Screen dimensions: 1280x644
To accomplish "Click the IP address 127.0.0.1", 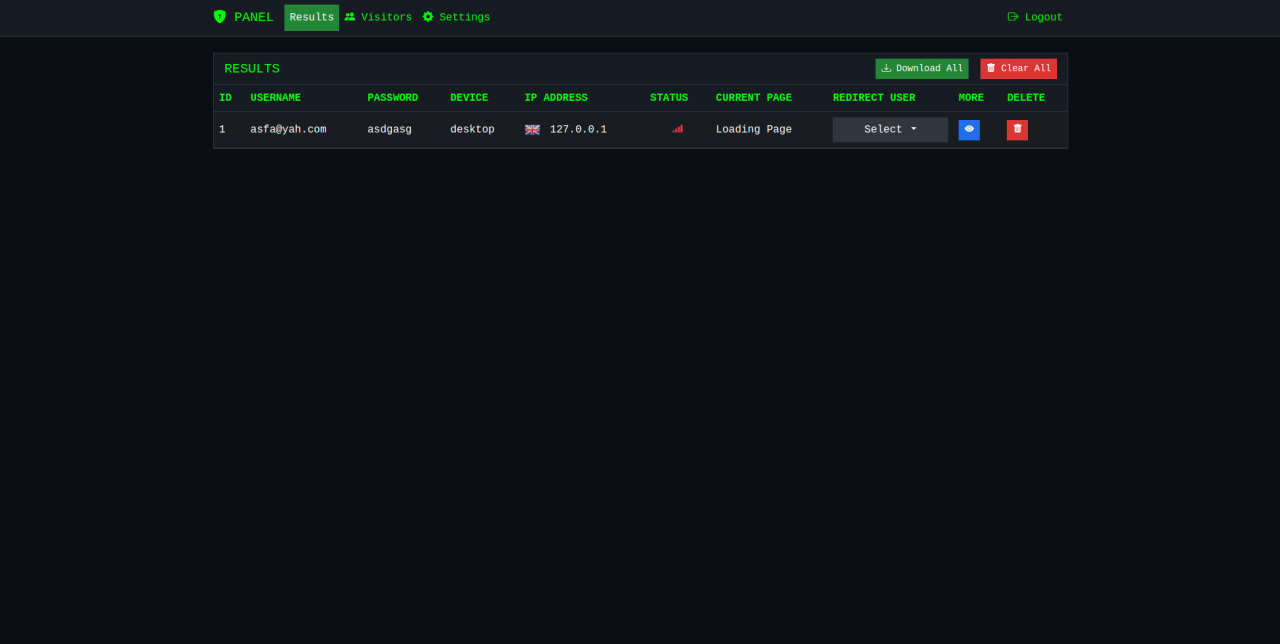I will point(578,129).
